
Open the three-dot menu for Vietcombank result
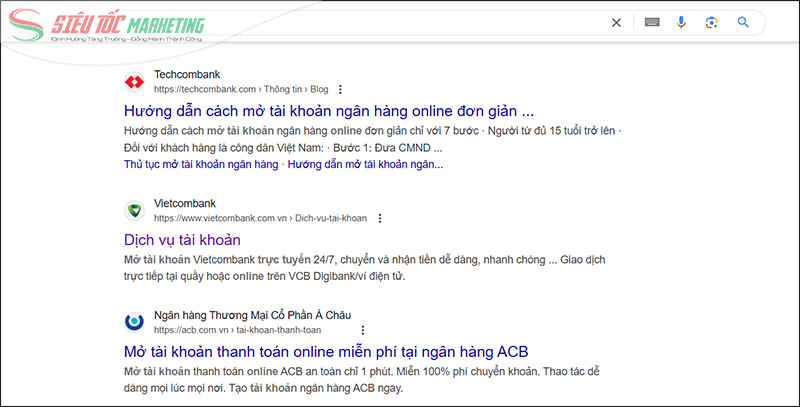(379, 218)
